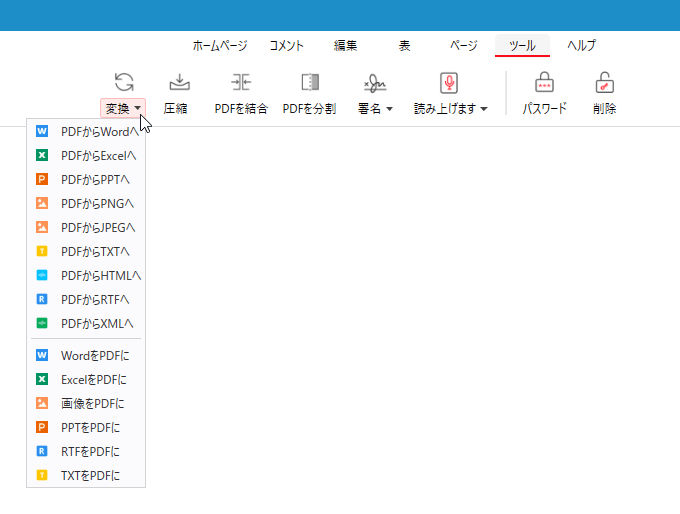This screenshot has width=680, height=514.
Task: Choose PDFからRTFへ menu entry
Action: (x=86, y=299)
